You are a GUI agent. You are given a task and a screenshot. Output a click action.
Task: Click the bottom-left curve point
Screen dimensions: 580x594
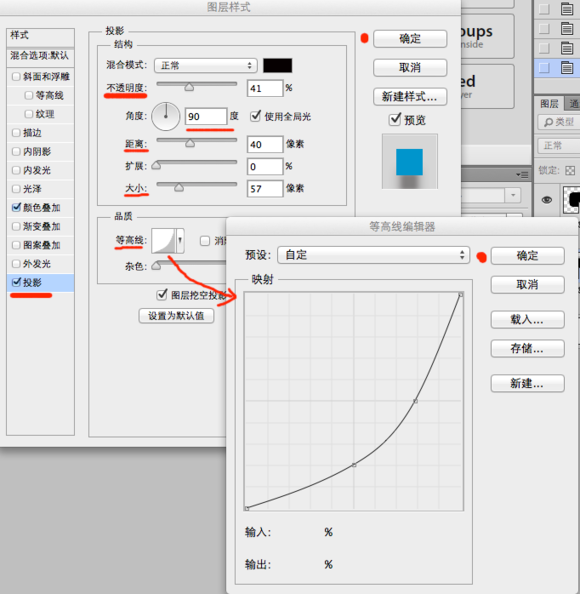[247, 508]
